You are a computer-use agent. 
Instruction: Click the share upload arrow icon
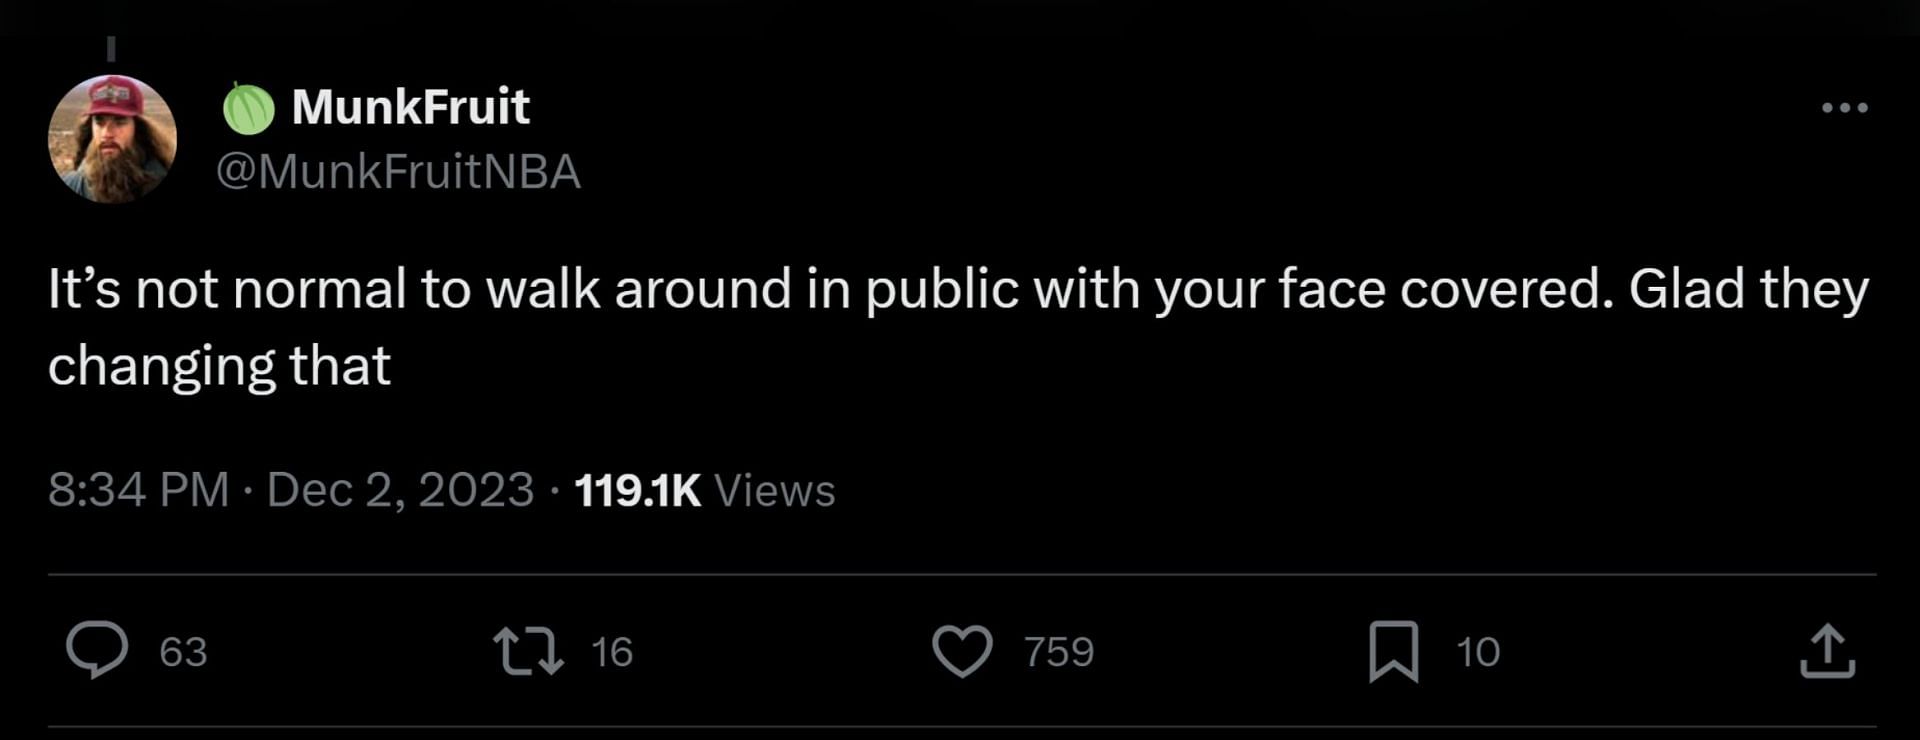point(1827,651)
